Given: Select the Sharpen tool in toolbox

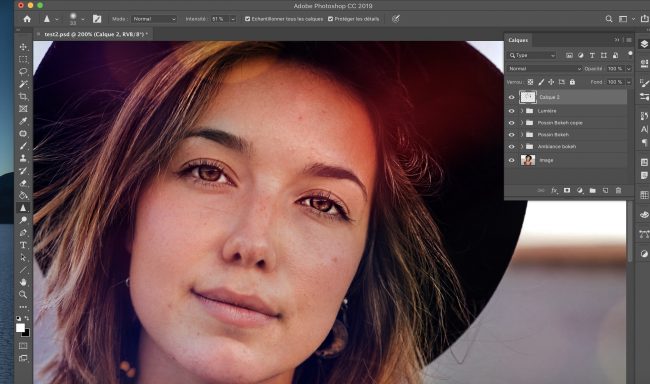Looking at the screenshot, I should coord(23,208).
